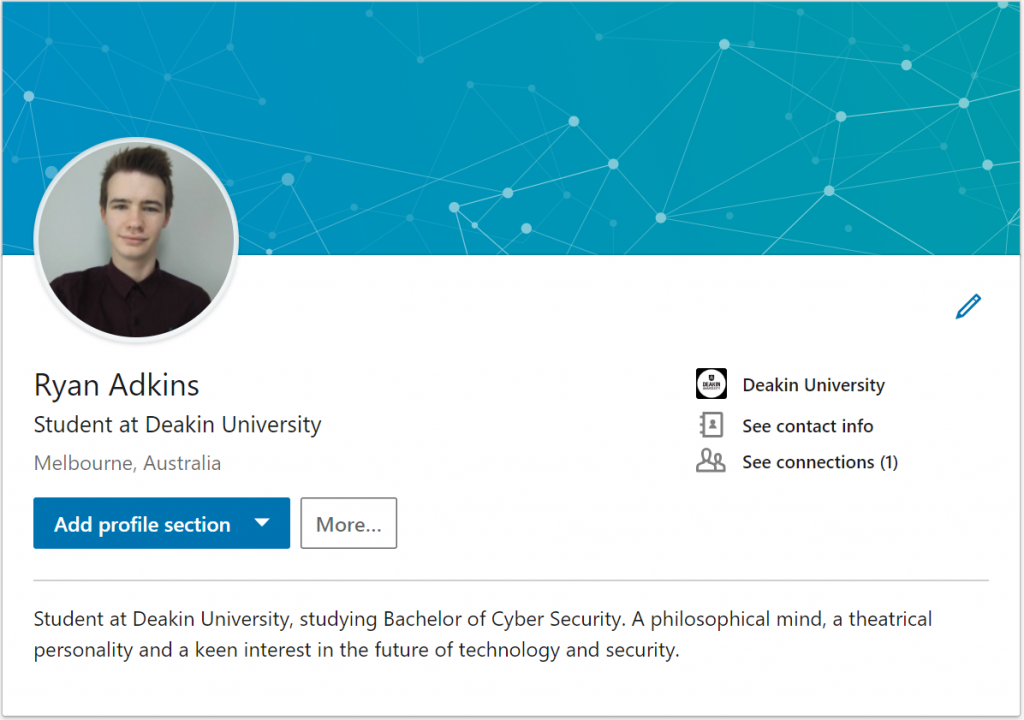
Task: Click the contact info address book icon
Action: 711,425
